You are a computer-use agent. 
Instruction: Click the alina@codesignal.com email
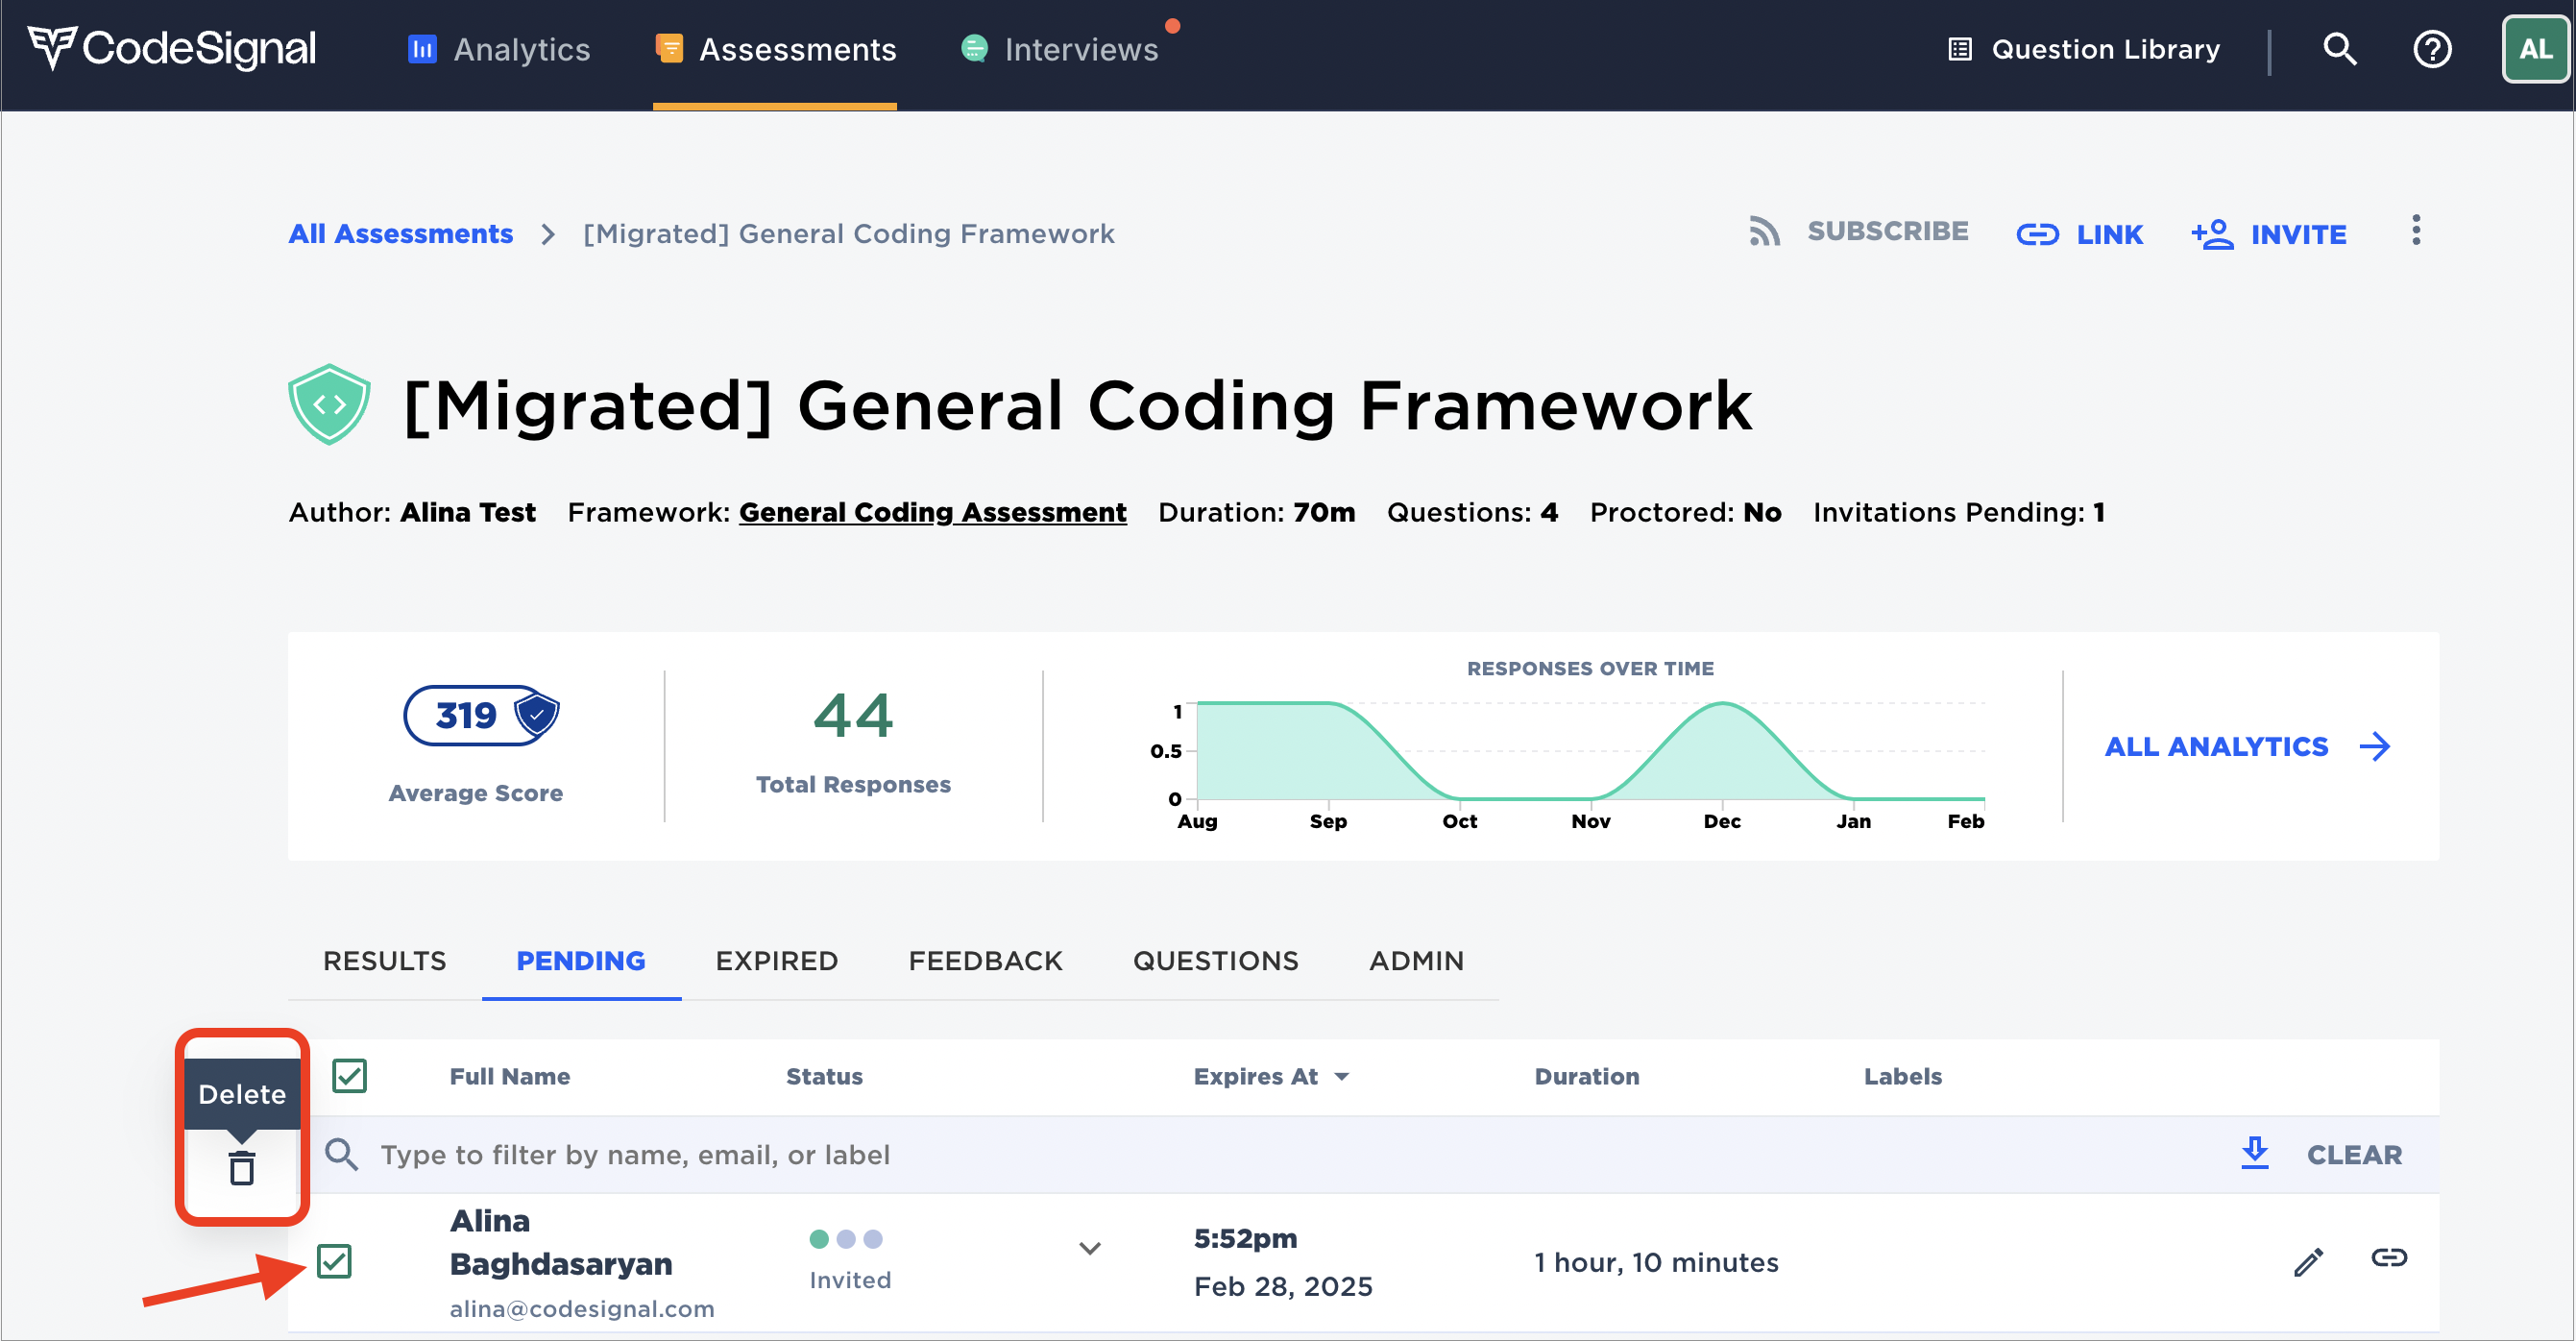tap(582, 1308)
